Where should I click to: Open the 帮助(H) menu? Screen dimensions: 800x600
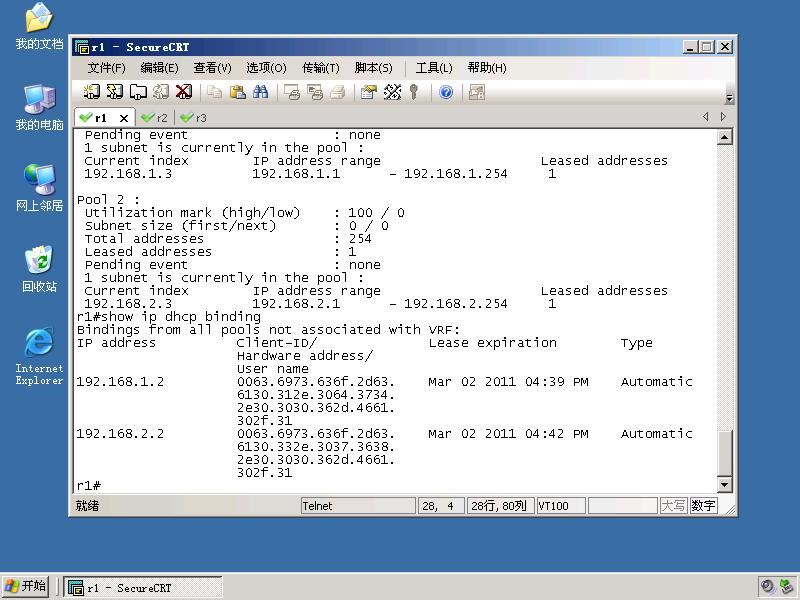tap(487, 68)
